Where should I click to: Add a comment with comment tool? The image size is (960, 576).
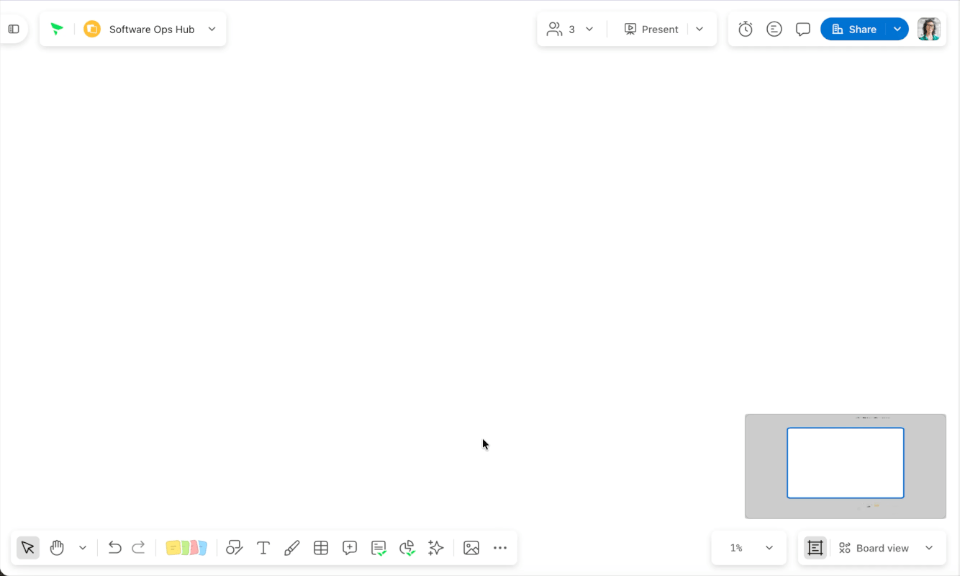350,547
